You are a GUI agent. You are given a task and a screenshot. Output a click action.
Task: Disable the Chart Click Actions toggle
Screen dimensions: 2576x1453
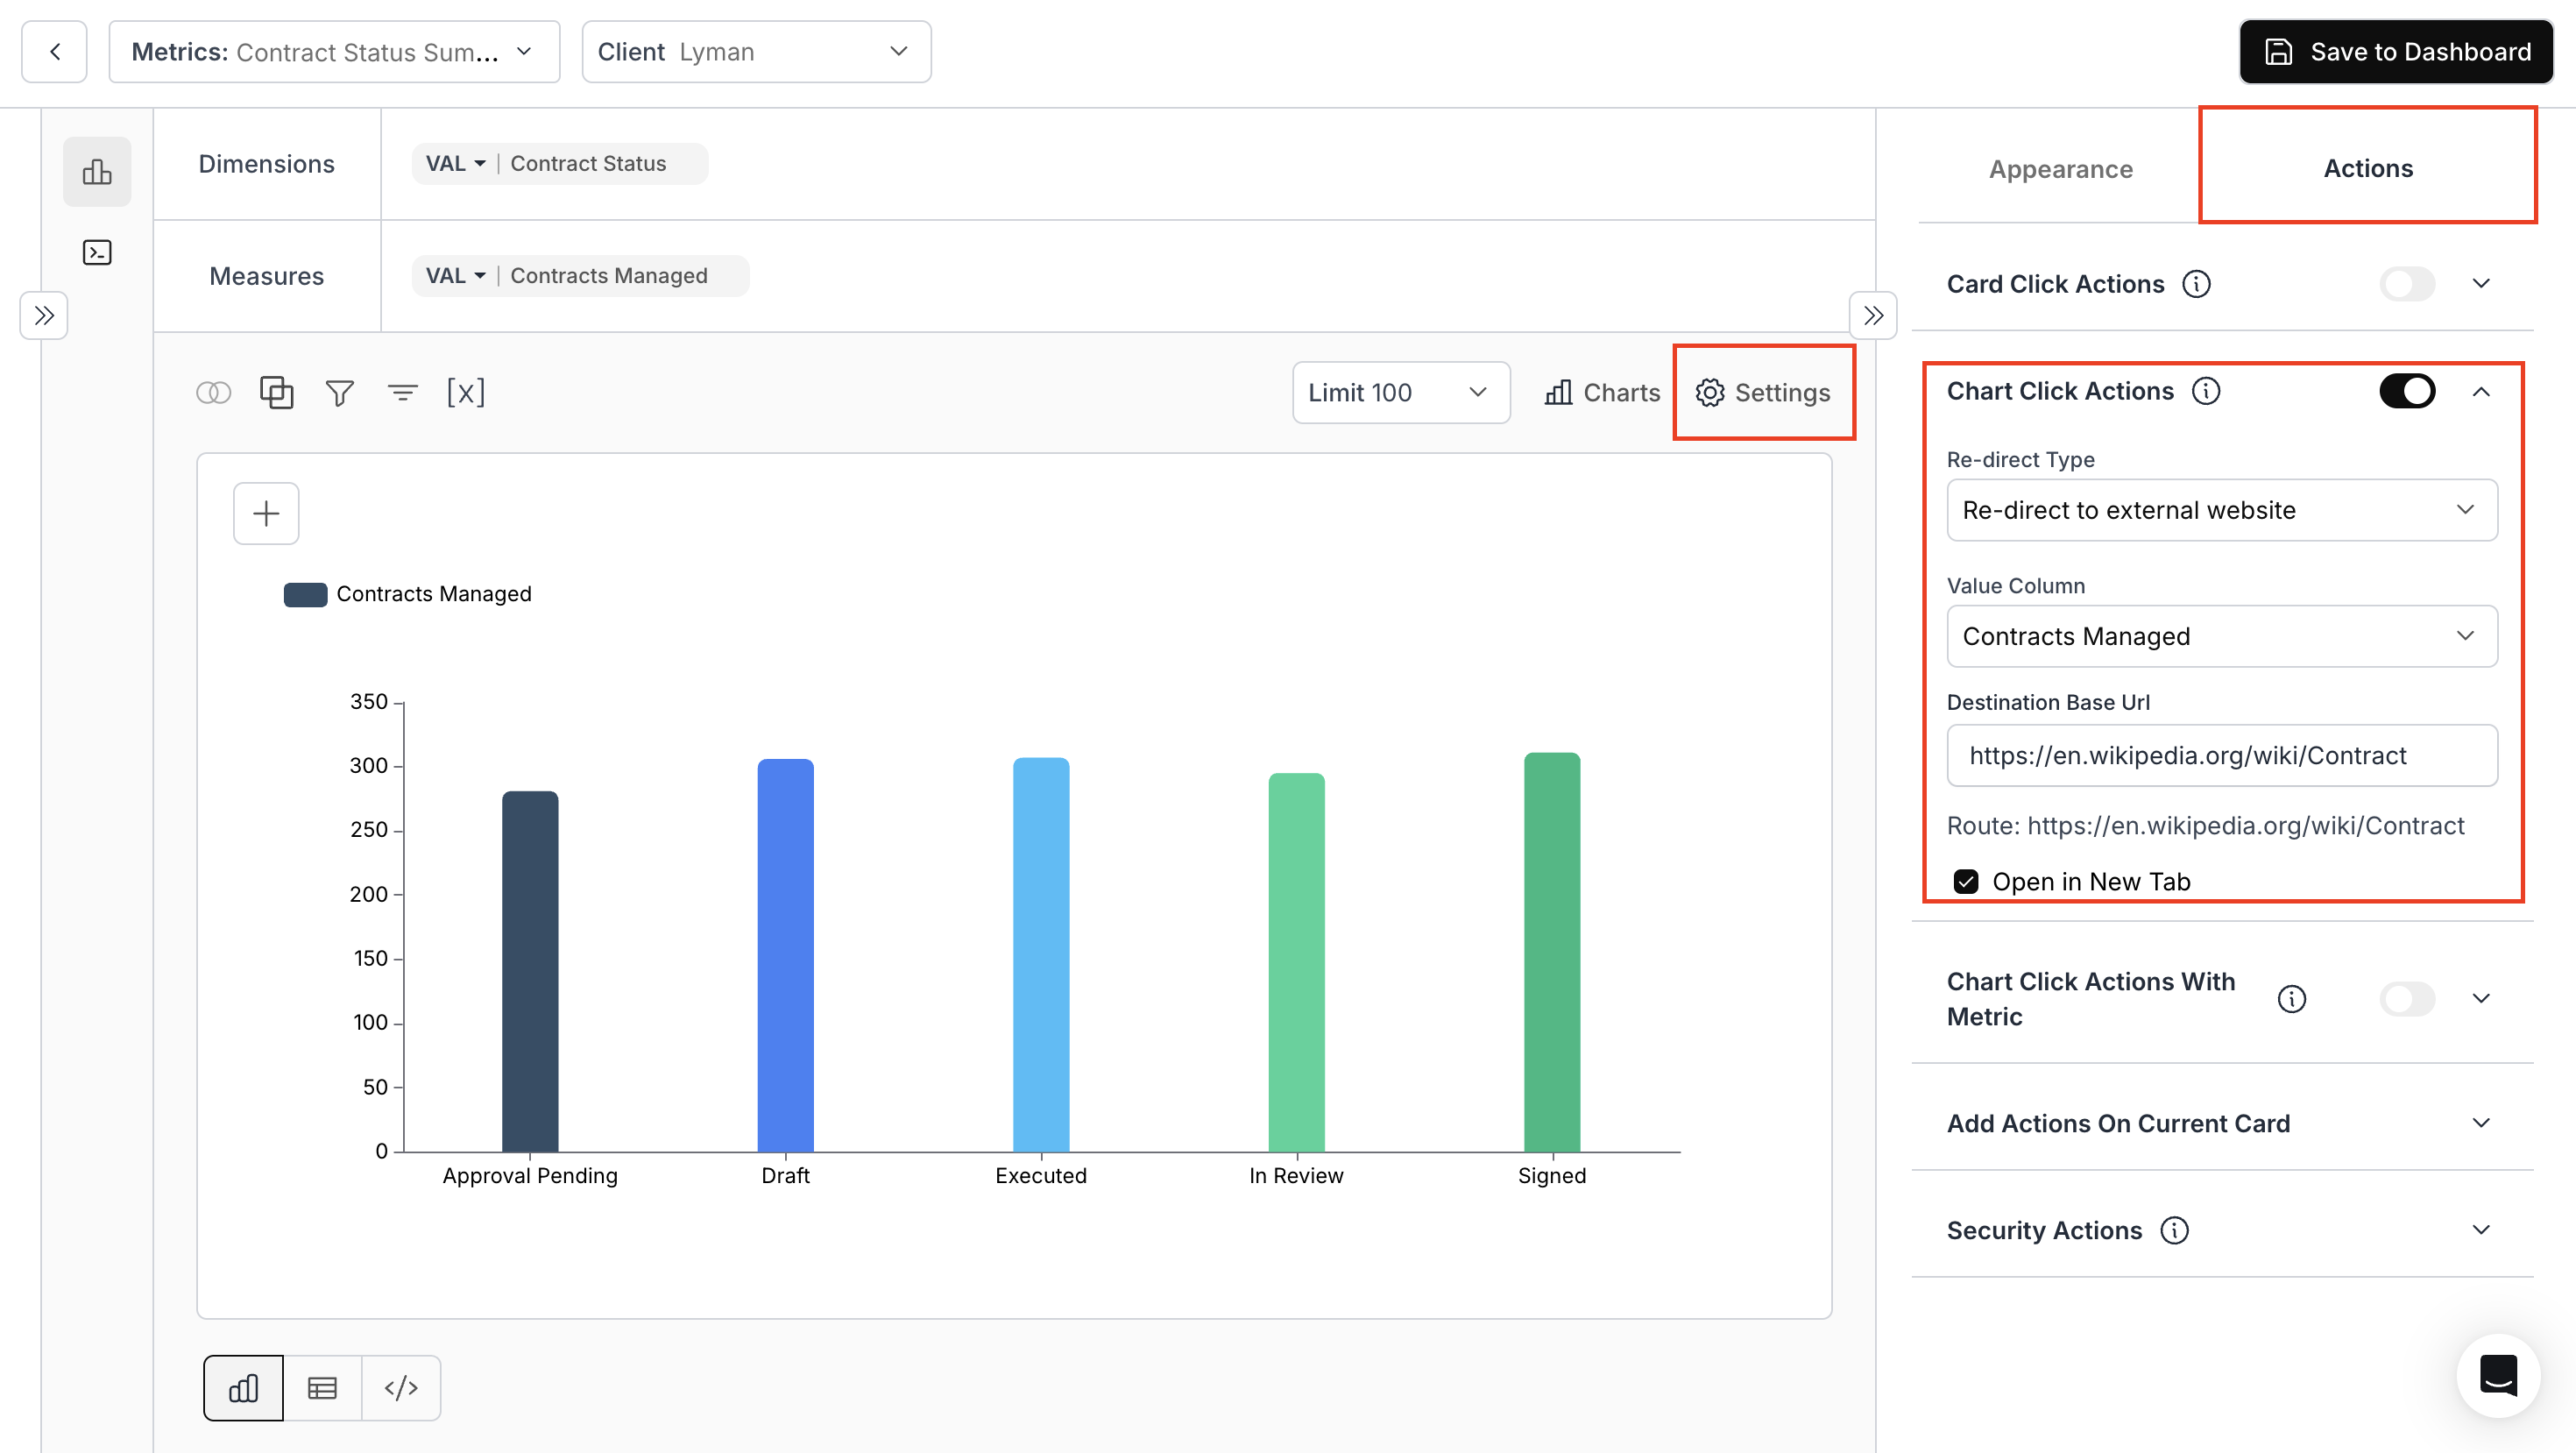[x=2407, y=390]
